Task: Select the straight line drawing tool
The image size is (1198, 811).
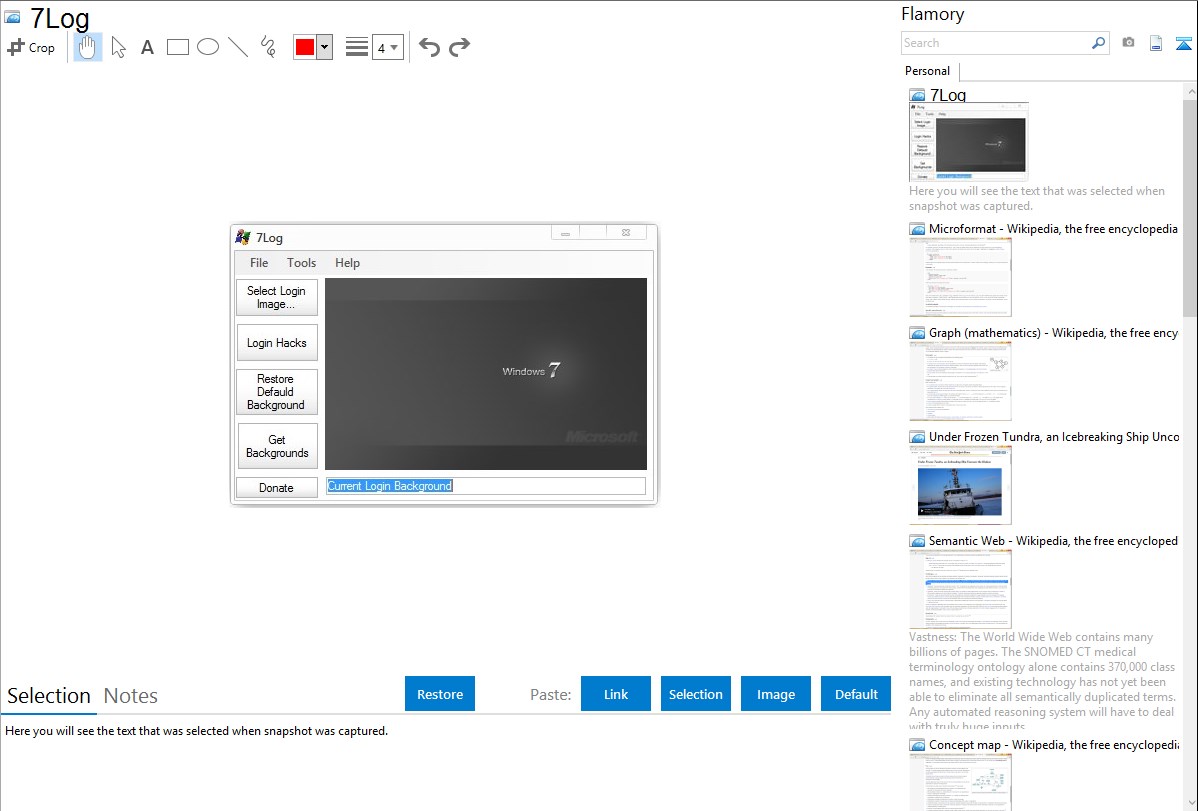Action: click(238, 47)
